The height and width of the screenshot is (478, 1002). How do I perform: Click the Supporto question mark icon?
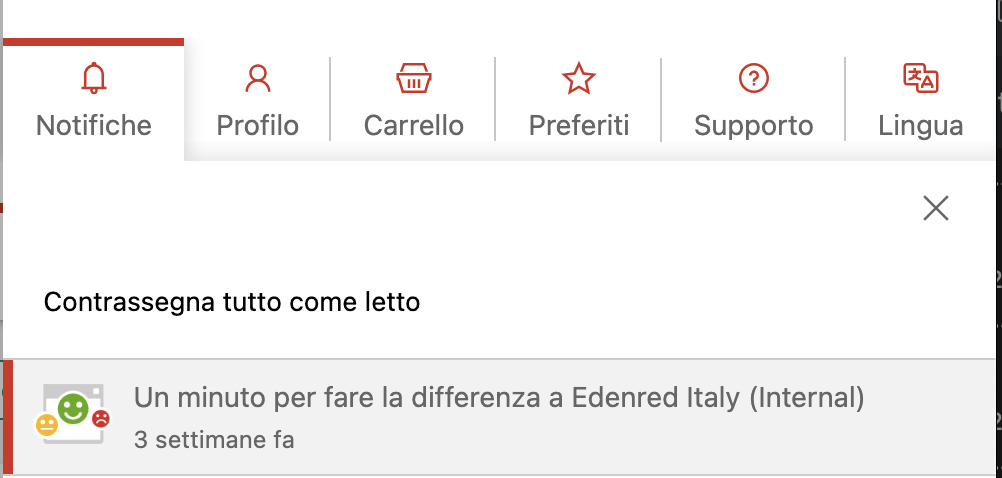point(753,78)
